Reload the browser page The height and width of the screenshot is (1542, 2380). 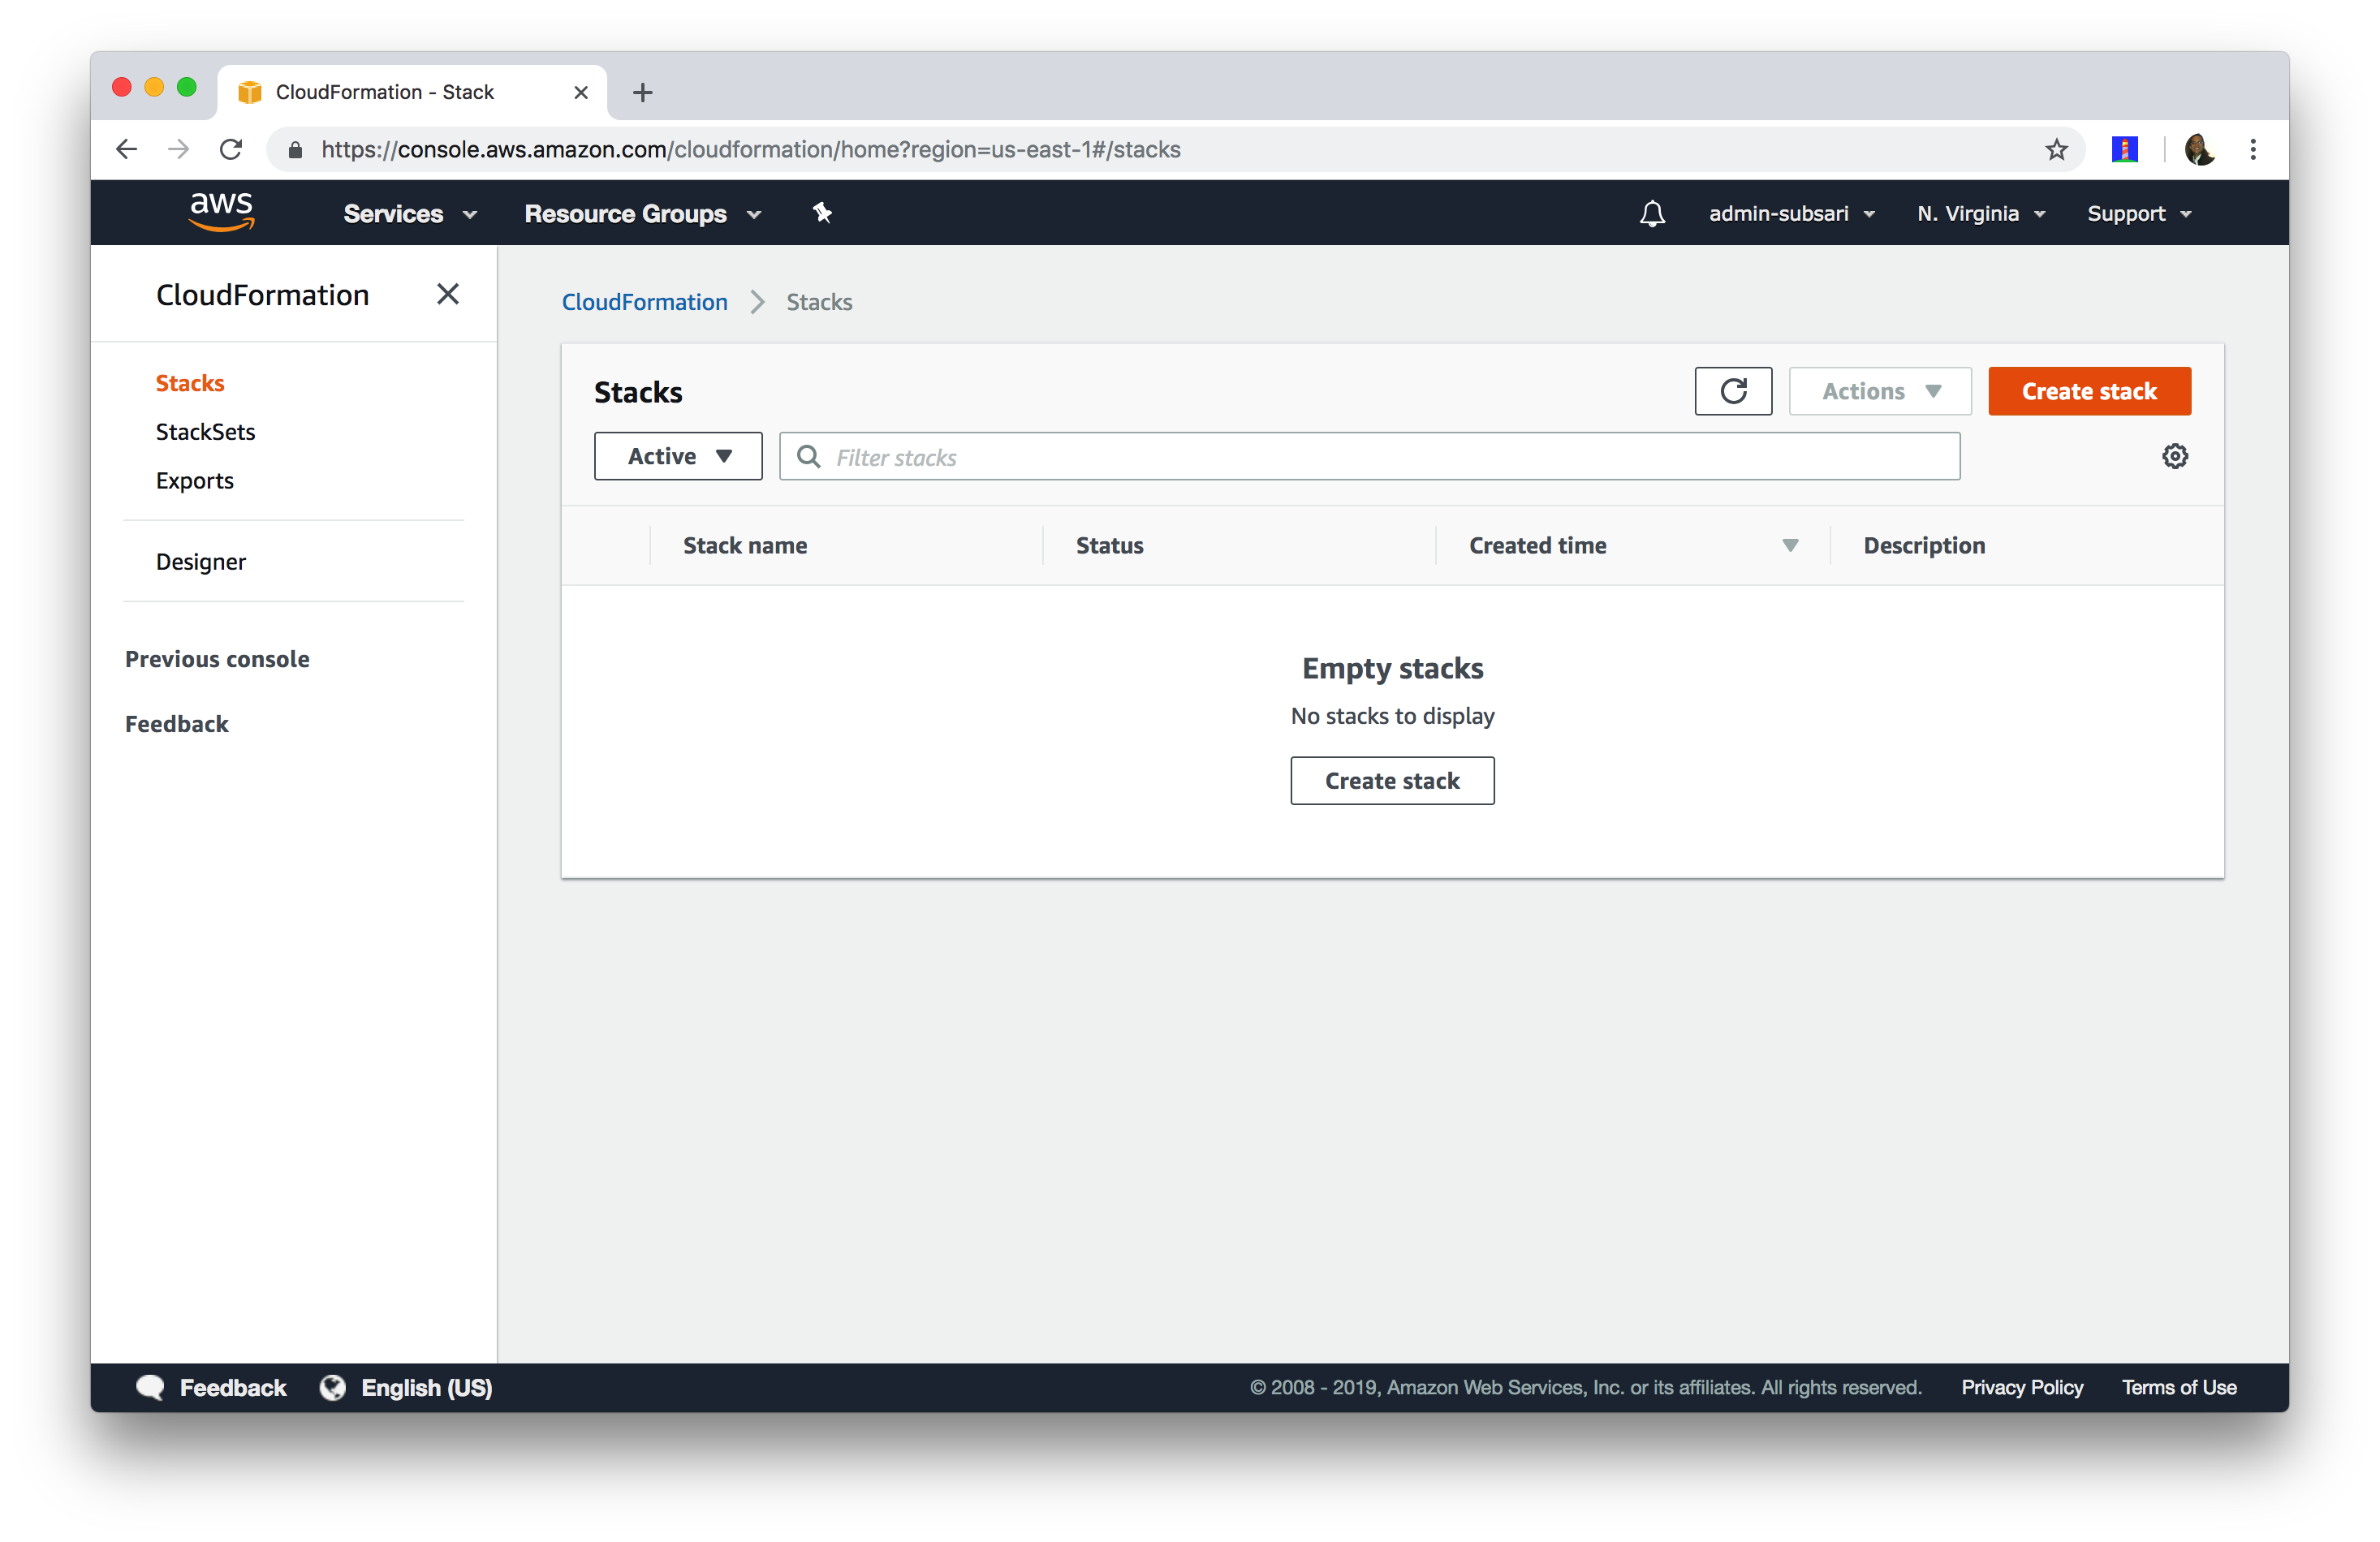231,149
